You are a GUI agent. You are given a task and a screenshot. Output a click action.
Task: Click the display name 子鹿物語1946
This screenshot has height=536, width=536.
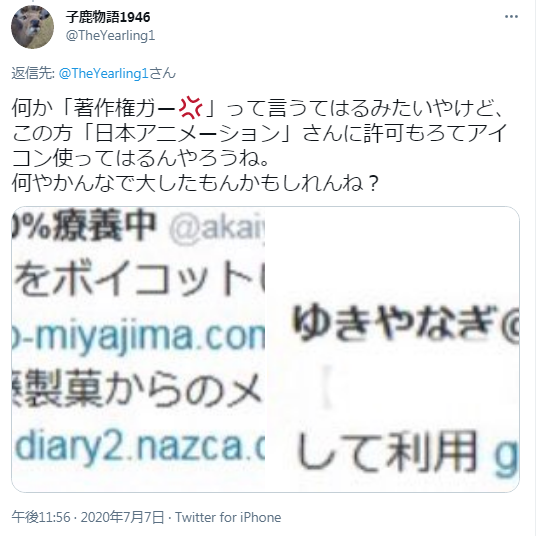point(108,17)
